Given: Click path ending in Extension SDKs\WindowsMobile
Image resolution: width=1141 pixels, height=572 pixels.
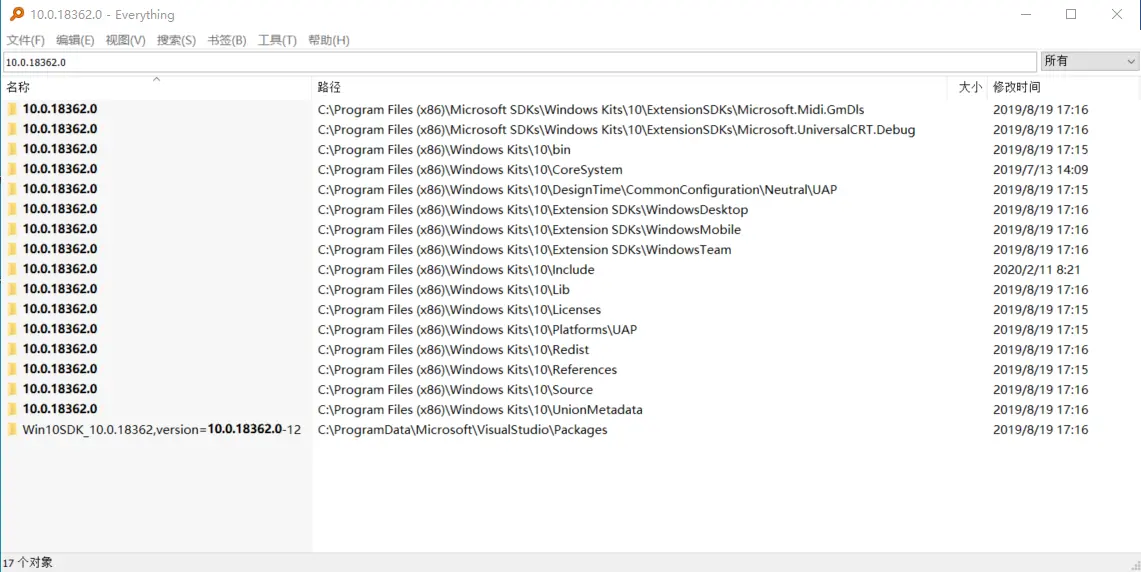Looking at the screenshot, I should click(x=529, y=229).
